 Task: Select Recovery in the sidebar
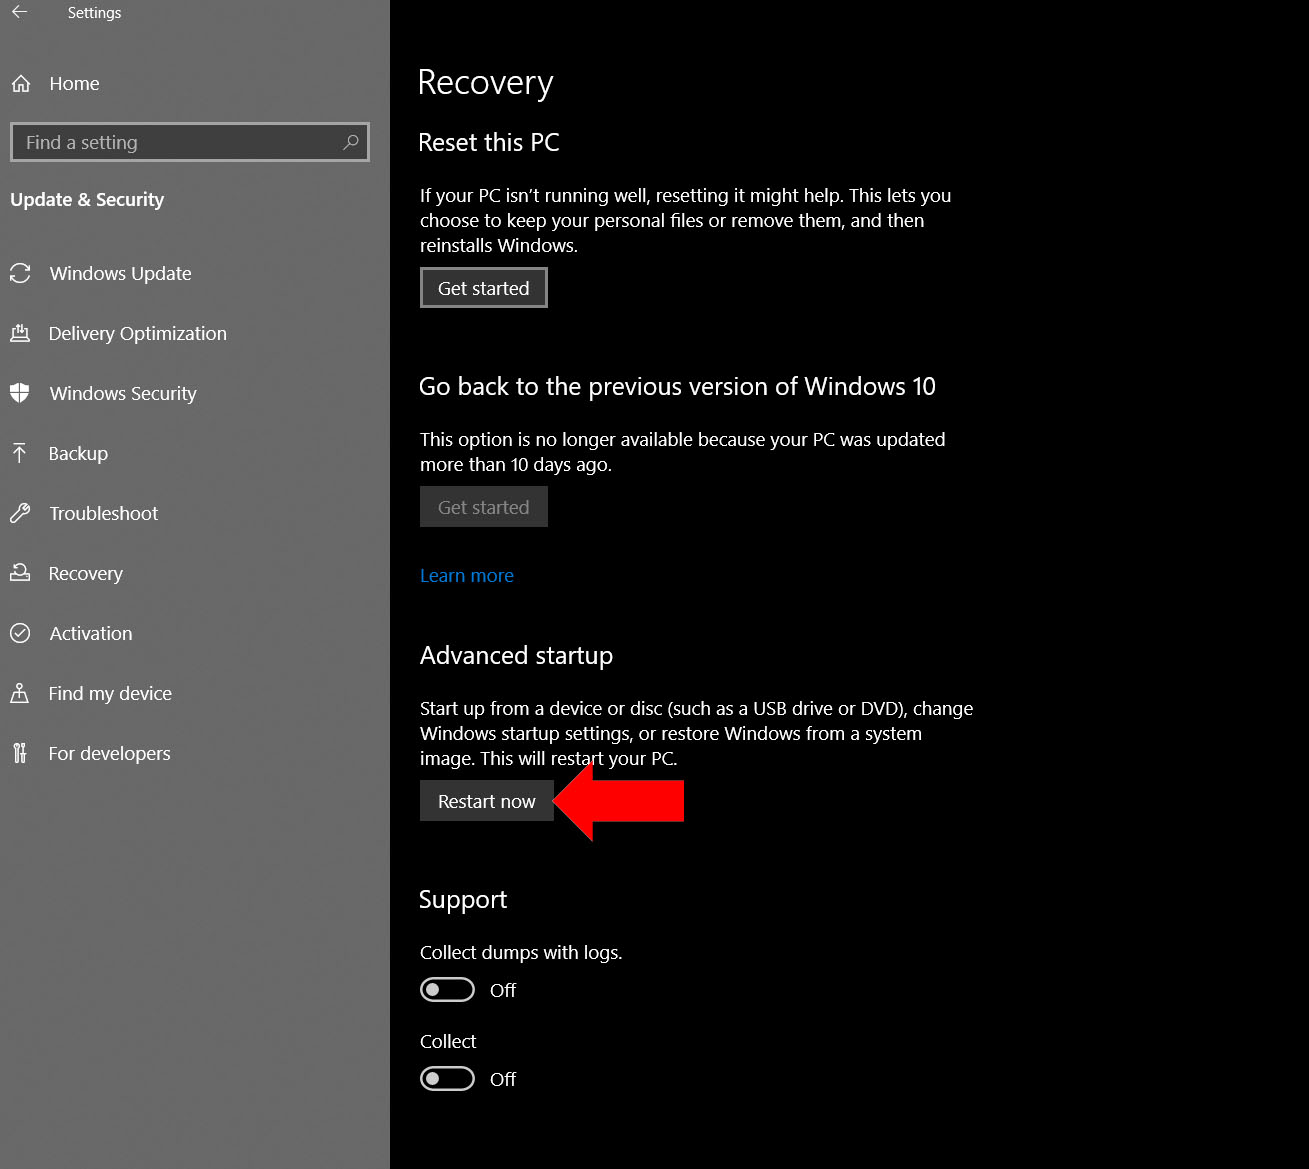(86, 573)
